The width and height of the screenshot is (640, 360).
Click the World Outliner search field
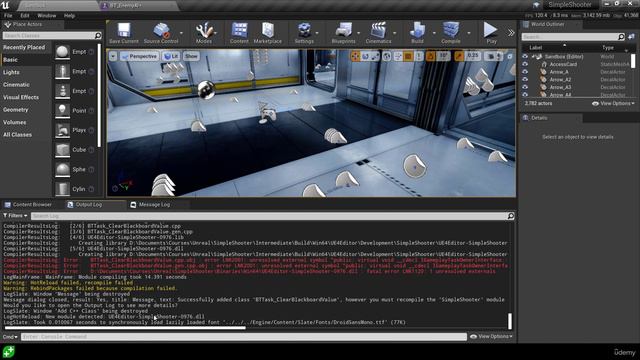pos(573,37)
